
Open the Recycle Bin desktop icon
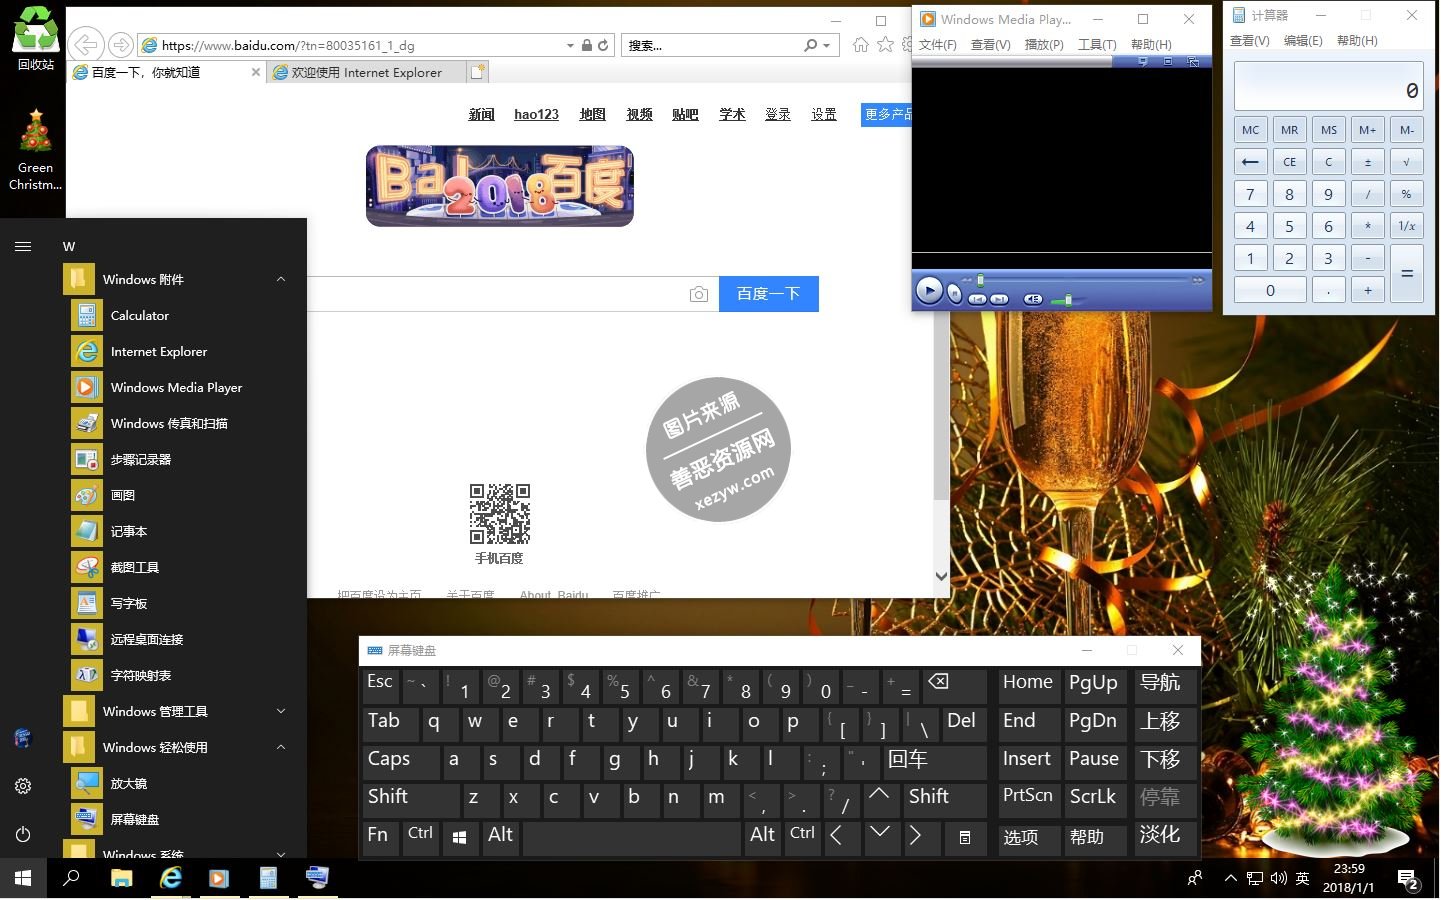click(36, 39)
